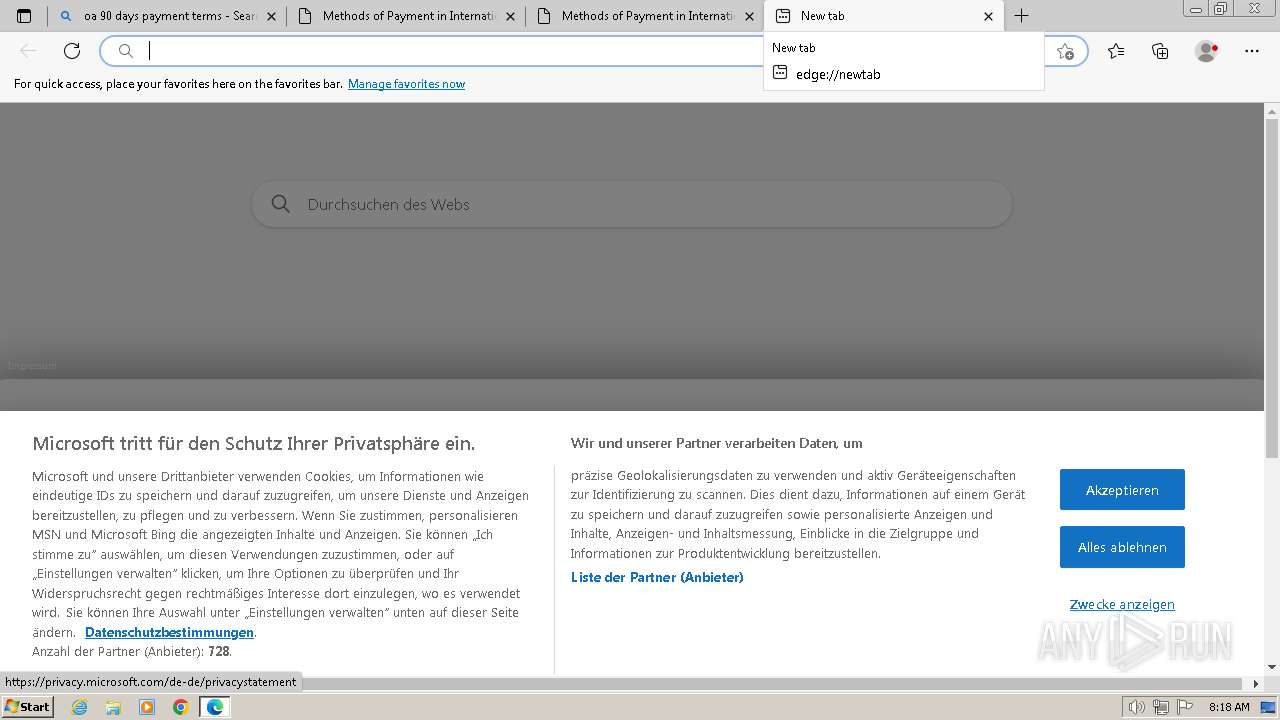Select edge://newtab suggestion

(838, 74)
